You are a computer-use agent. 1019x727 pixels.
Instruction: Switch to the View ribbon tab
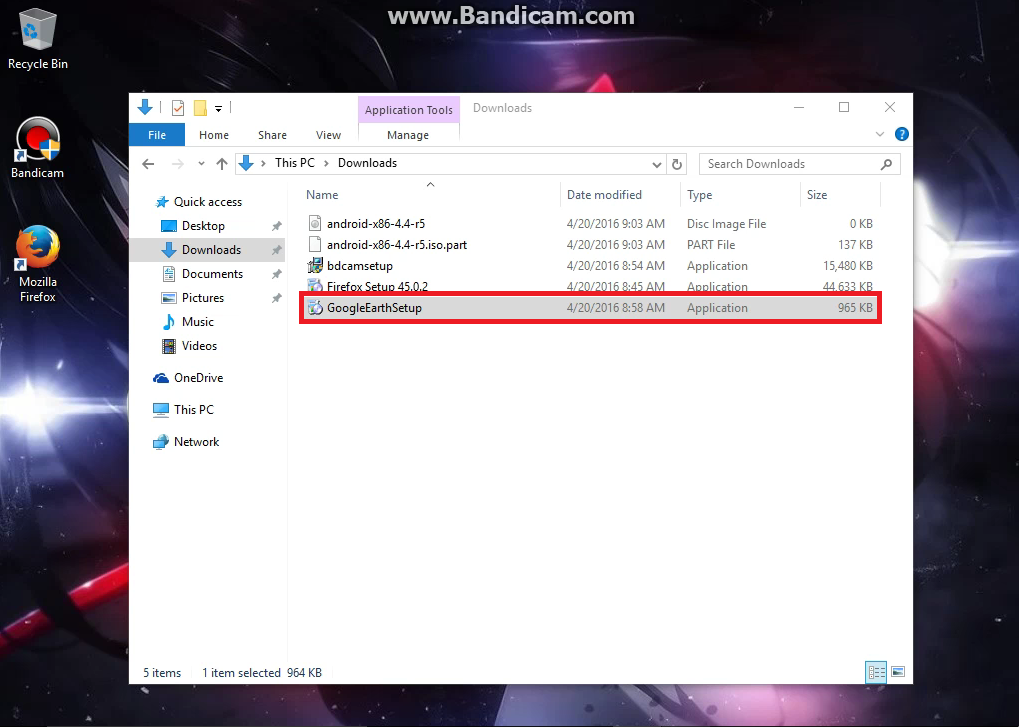pyautogui.click(x=328, y=135)
